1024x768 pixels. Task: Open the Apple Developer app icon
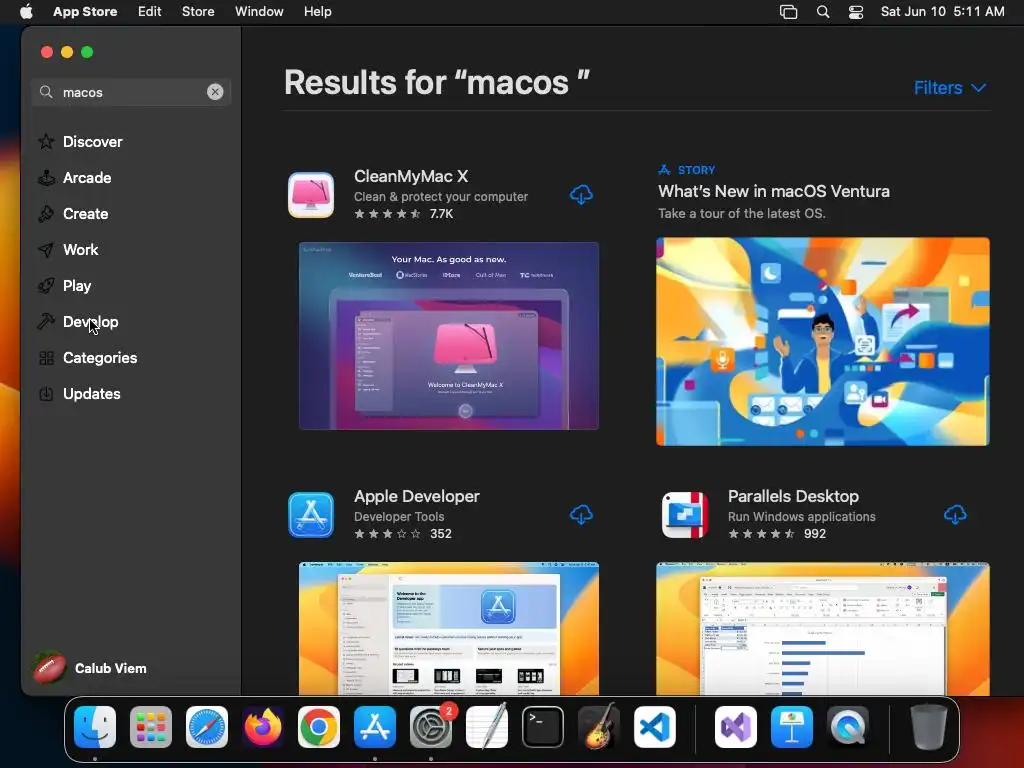point(311,515)
